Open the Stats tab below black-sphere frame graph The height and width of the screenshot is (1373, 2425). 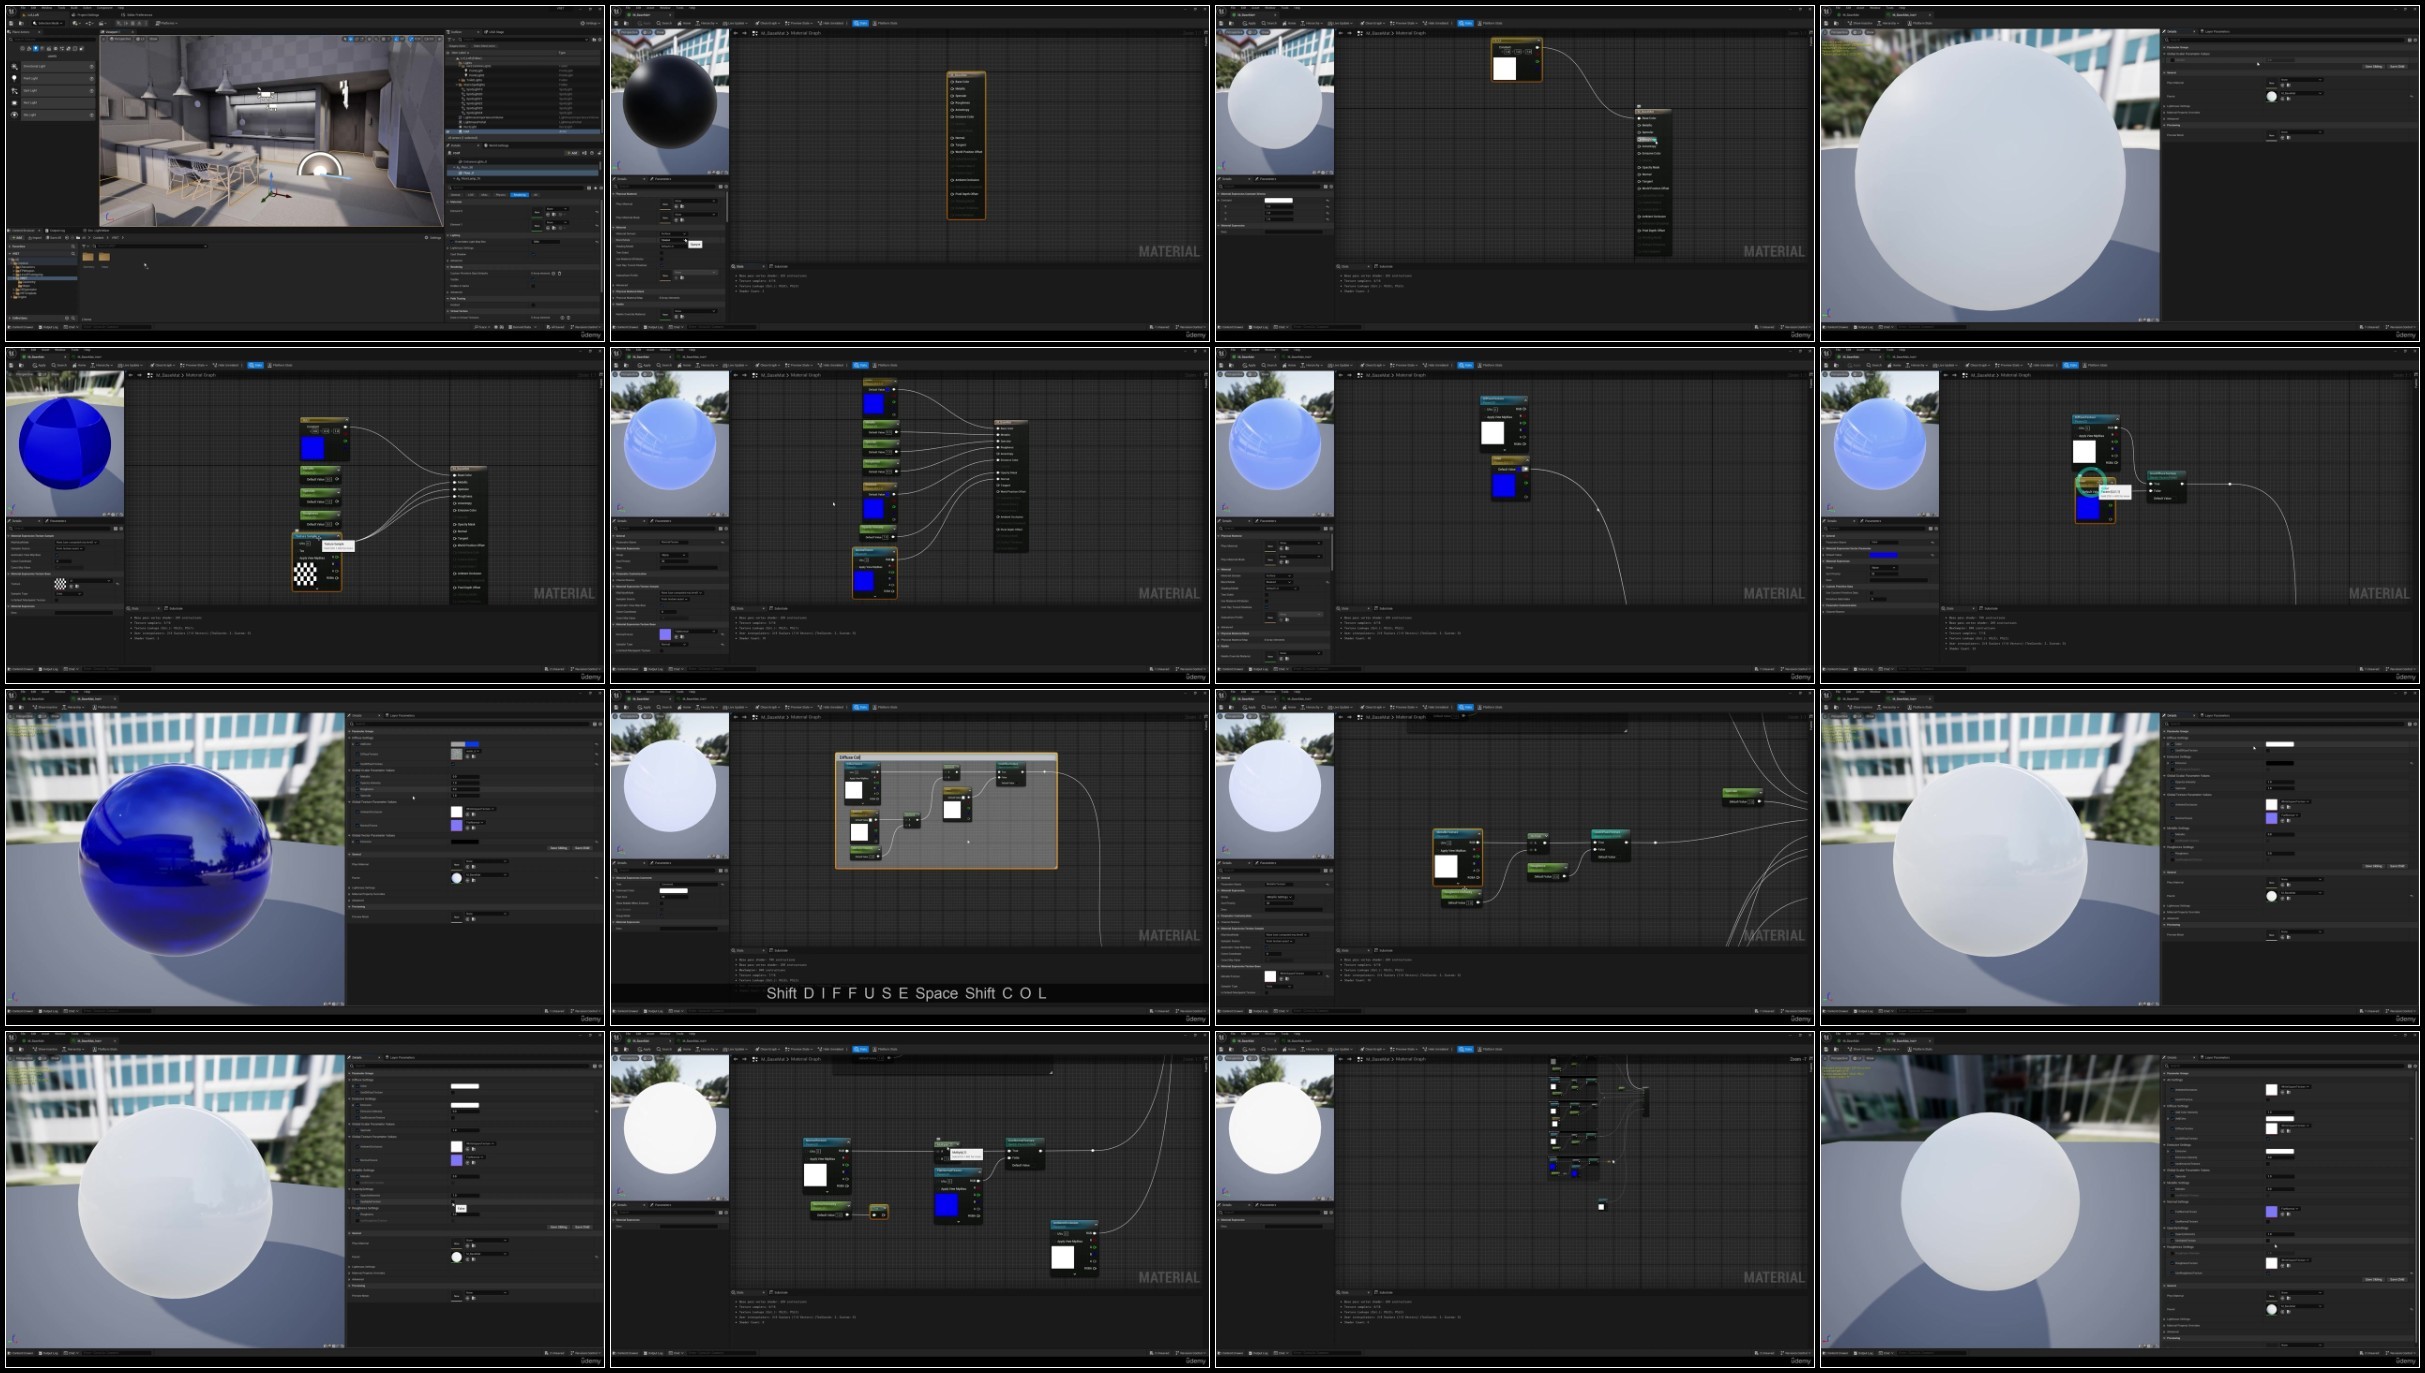pyautogui.click(x=740, y=267)
